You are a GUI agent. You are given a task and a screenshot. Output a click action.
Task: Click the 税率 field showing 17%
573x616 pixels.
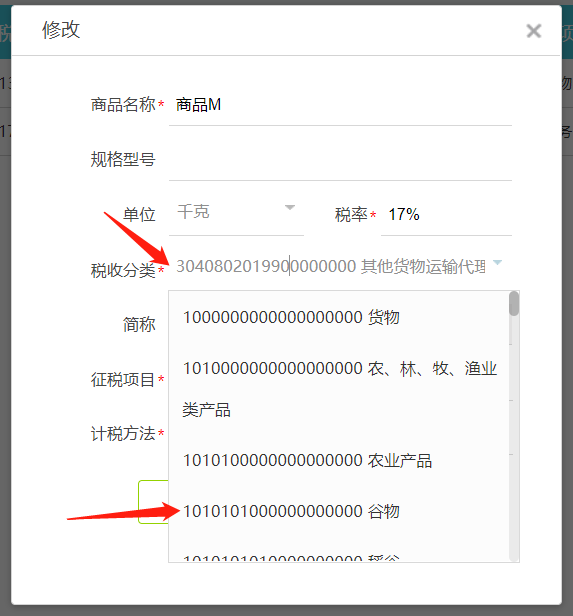(x=446, y=214)
